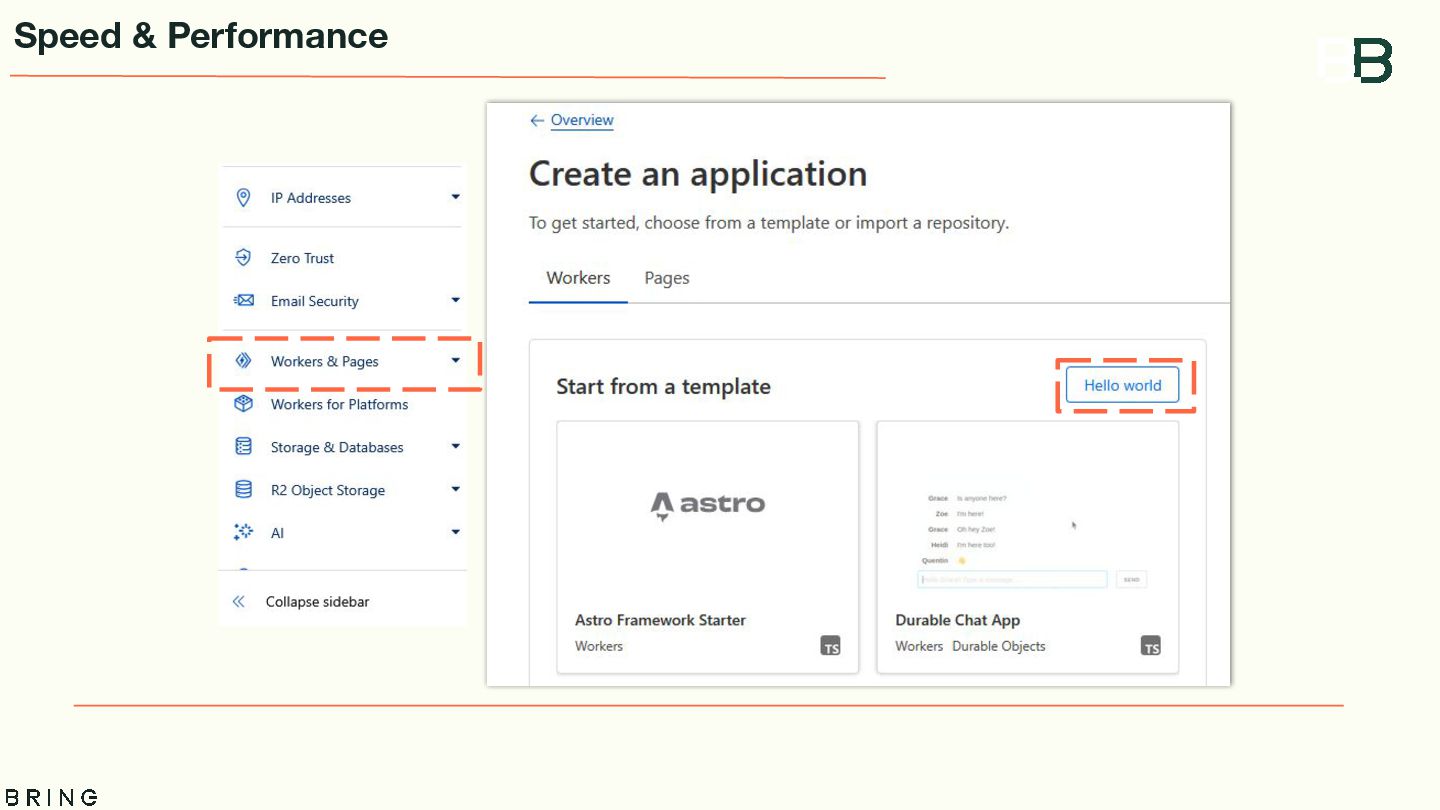
Task: Click the IP Addresses sidebar label
Action: pyautogui.click(x=311, y=198)
